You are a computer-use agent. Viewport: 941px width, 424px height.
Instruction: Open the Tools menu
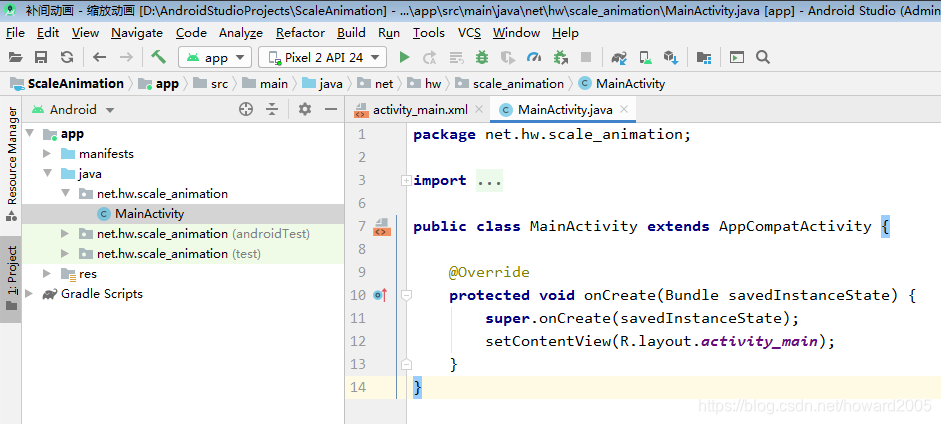429,33
